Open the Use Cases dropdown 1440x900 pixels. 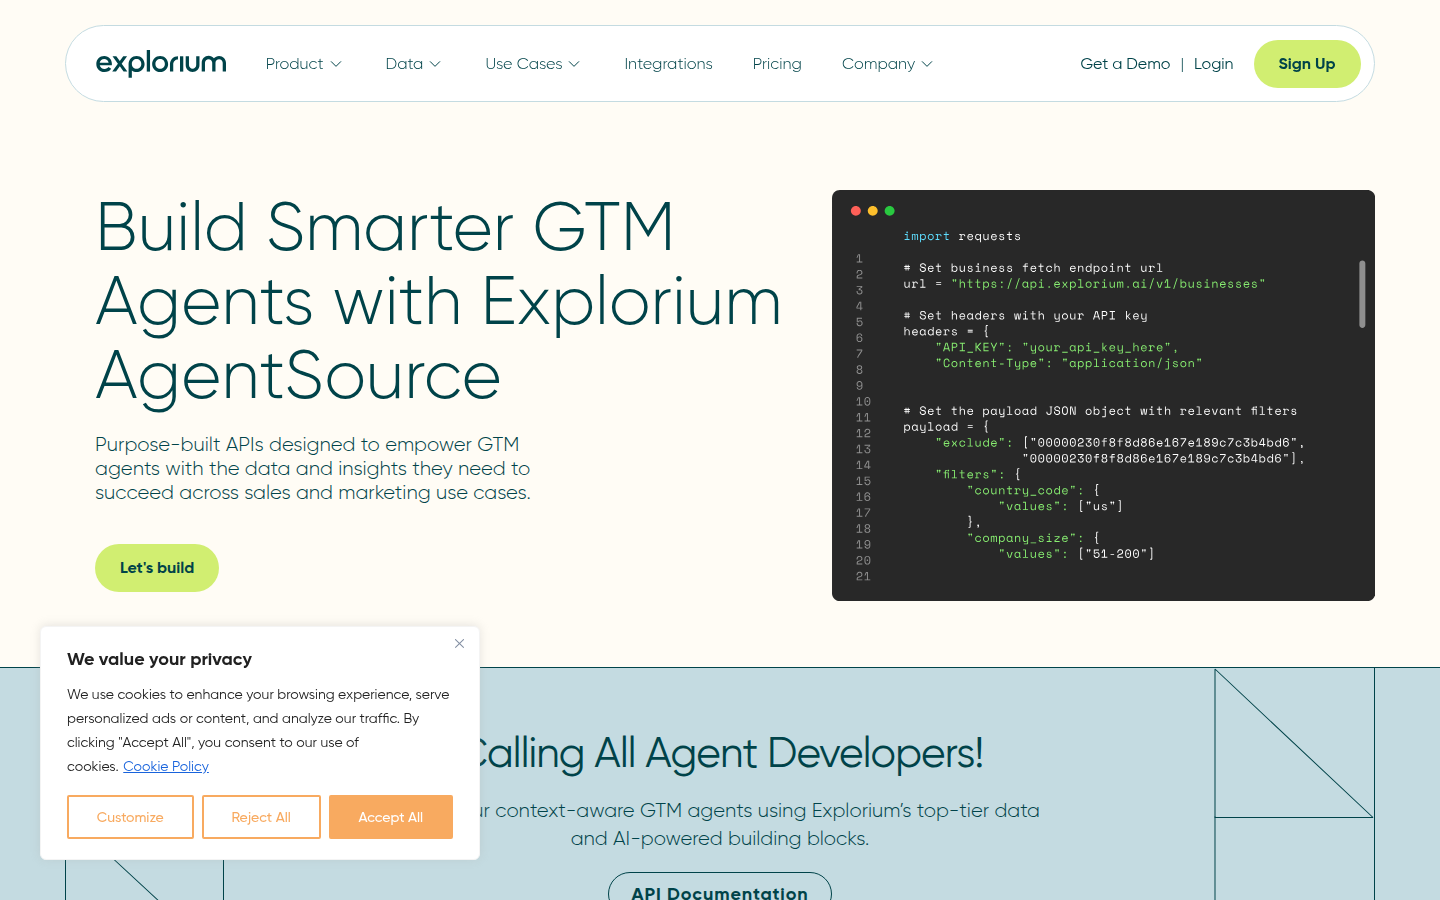(x=532, y=64)
